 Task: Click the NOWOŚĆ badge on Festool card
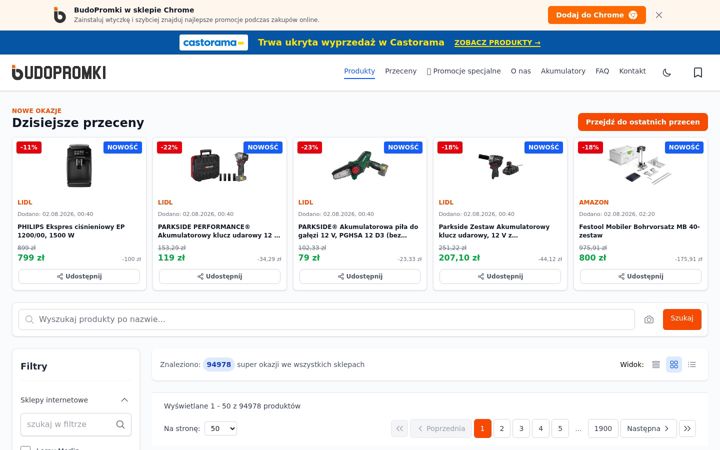[x=684, y=147]
